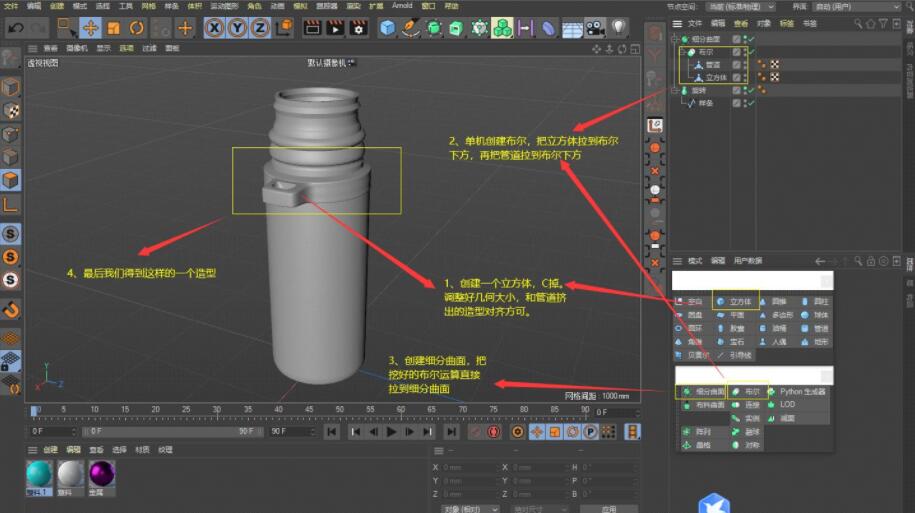Open render settings clapperboard gear
This screenshot has height=513, width=915.
click(x=359, y=27)
